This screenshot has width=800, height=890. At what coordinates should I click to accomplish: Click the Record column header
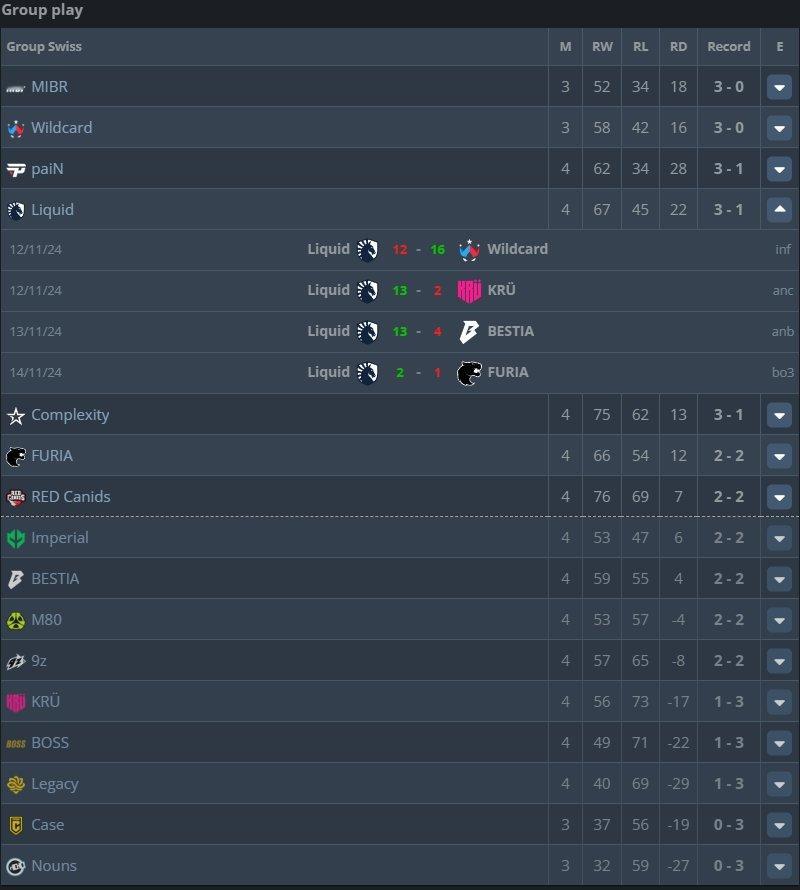(x=728, y=47)
